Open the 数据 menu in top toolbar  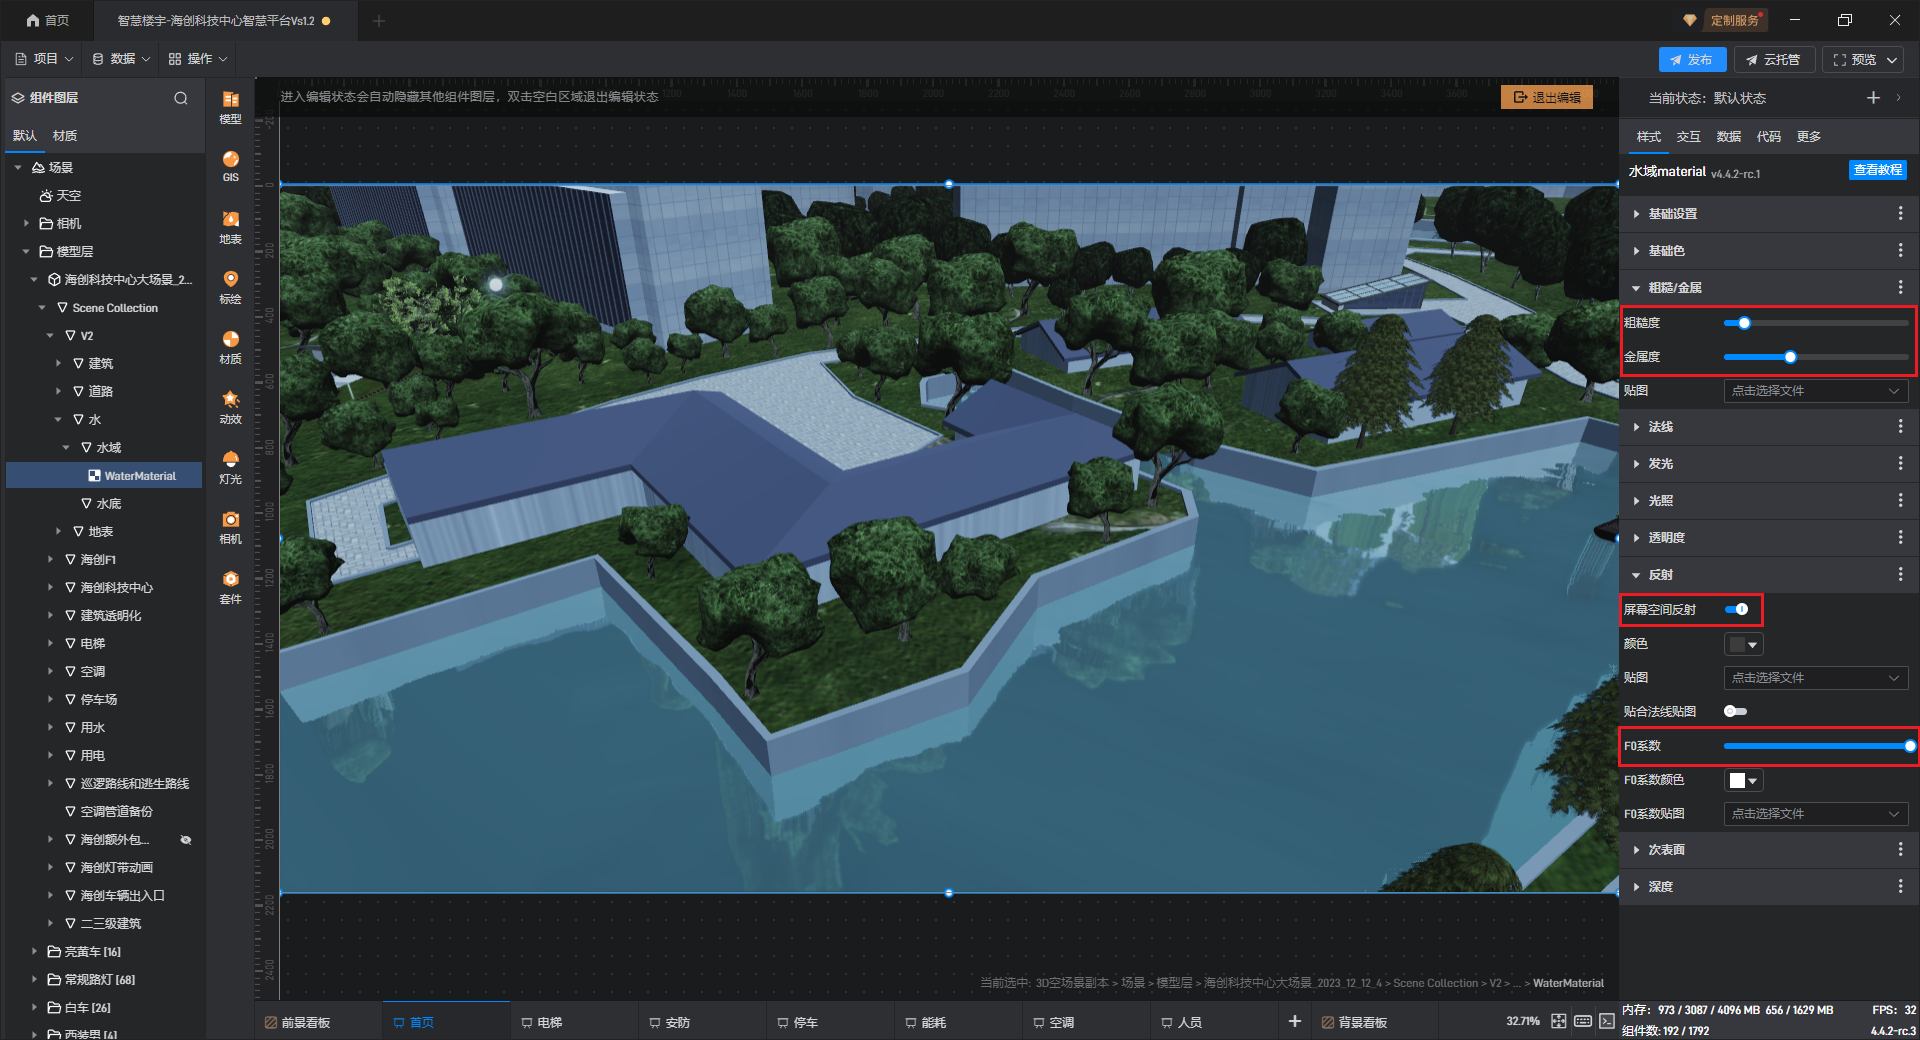point(121,59)
